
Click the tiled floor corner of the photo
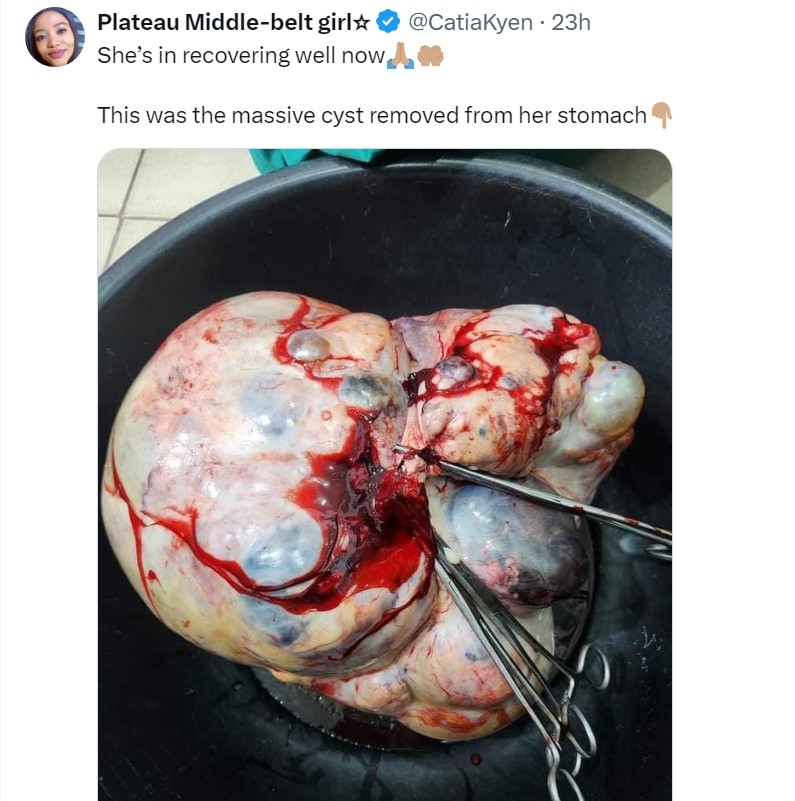(125, 195)
